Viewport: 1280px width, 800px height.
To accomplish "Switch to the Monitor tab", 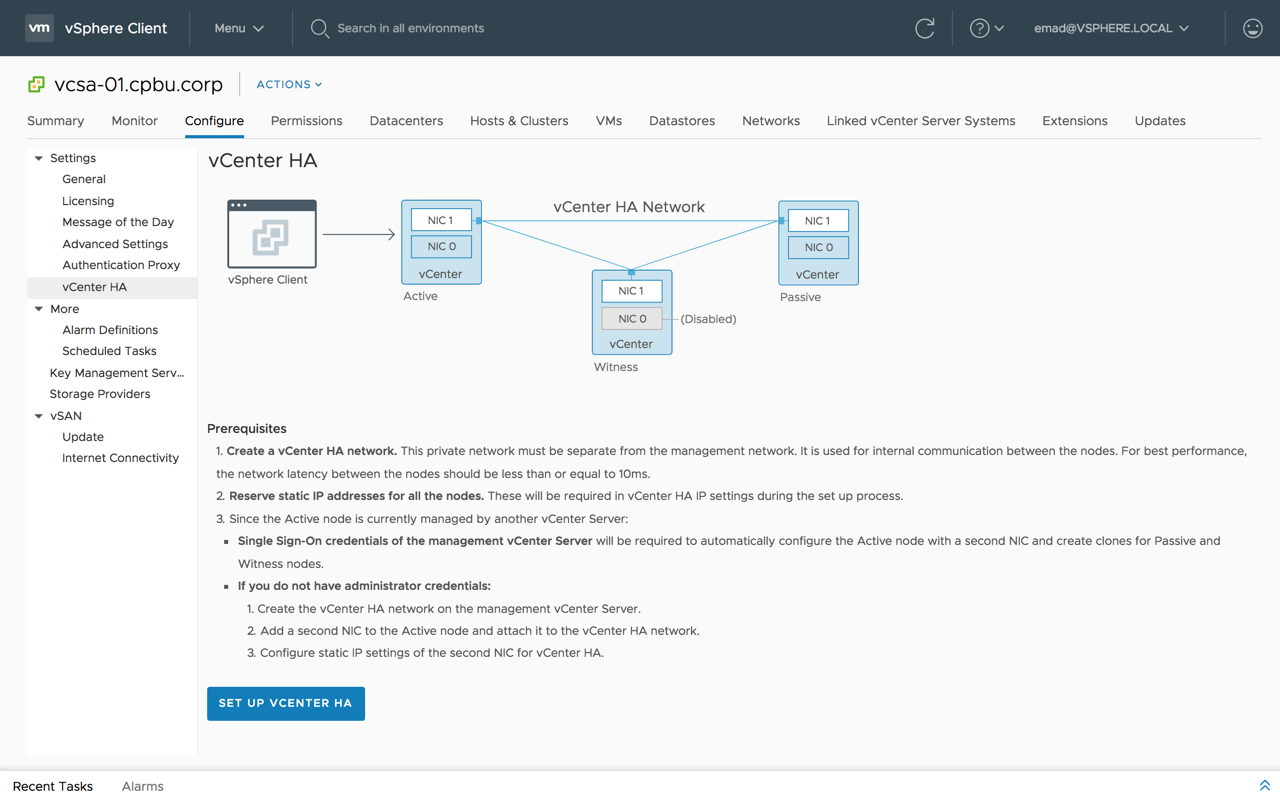I will [134, 121].
